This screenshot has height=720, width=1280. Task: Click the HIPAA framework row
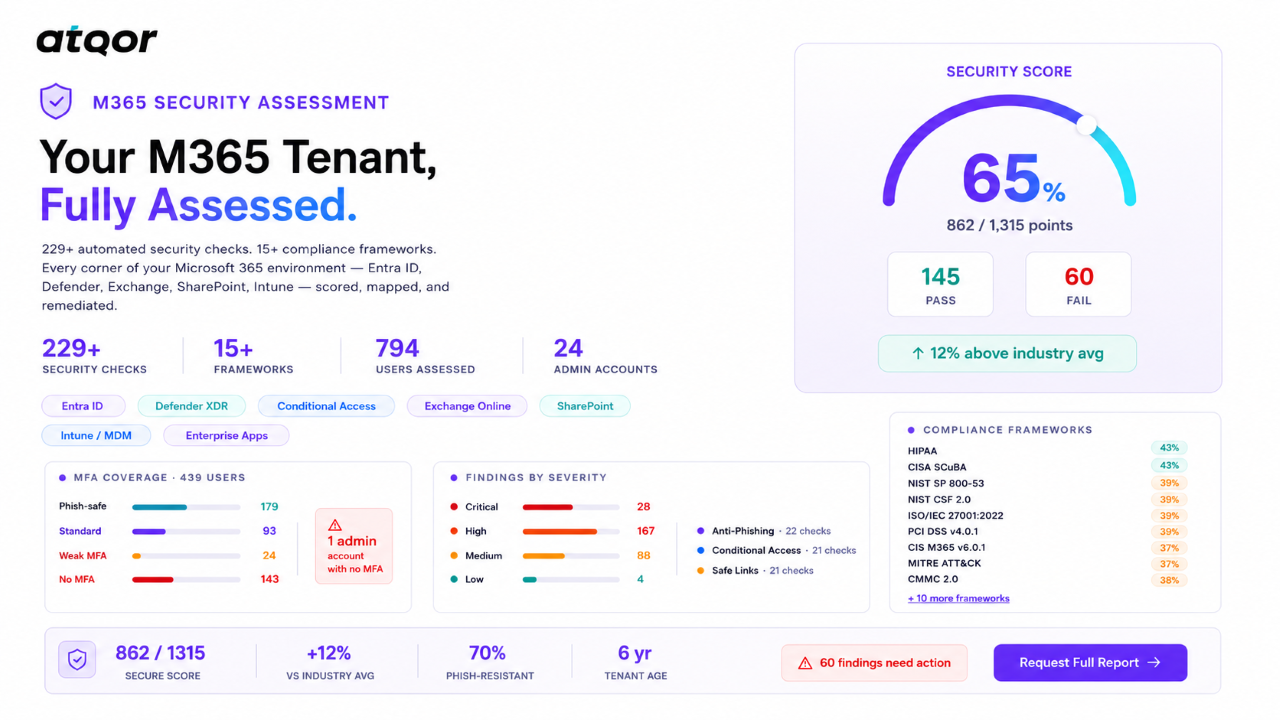(1048, 451)
